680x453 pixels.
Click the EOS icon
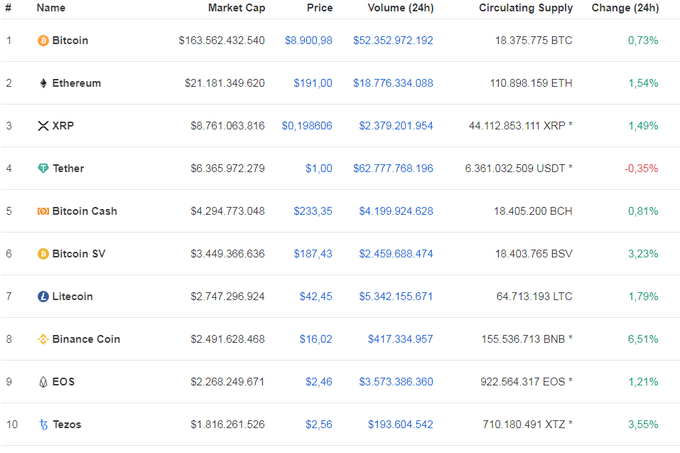43,382
